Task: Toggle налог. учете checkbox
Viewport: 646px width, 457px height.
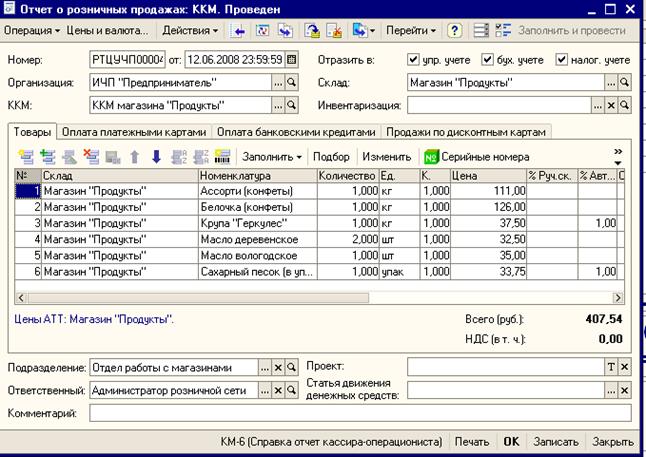Action: pos(561,59)
